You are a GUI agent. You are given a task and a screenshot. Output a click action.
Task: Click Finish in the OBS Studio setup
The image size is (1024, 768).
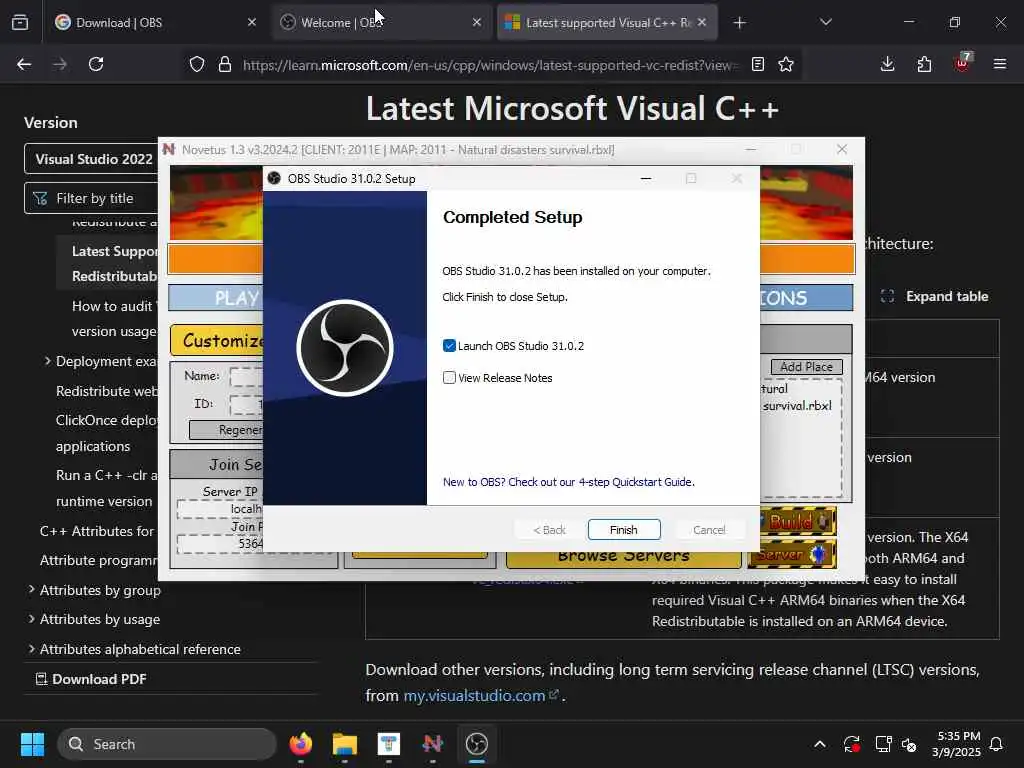click(x=624, y=530)
